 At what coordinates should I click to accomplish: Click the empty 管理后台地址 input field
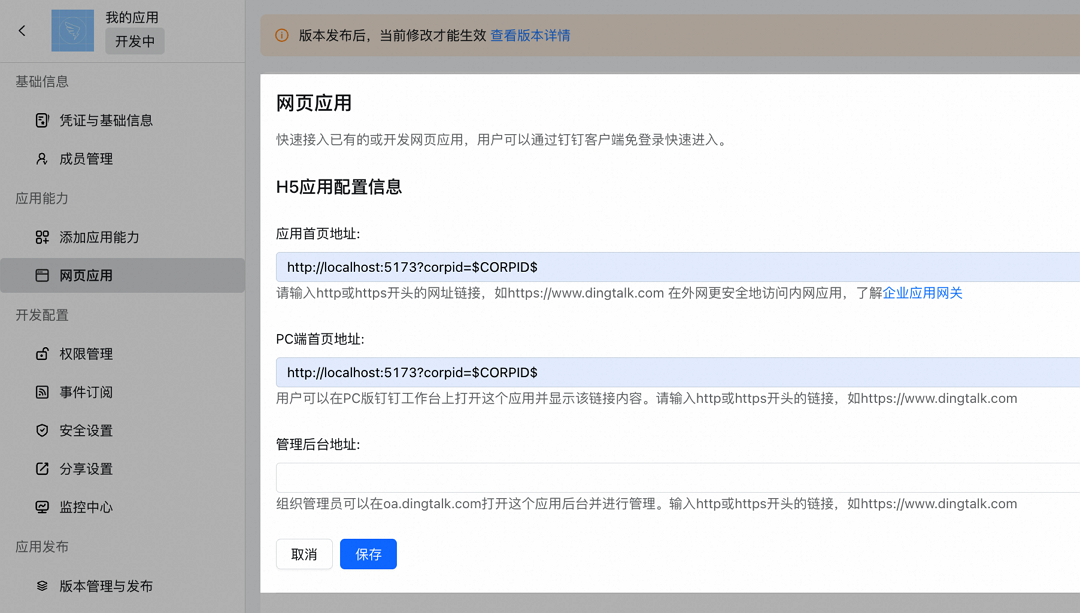(678, 478)
